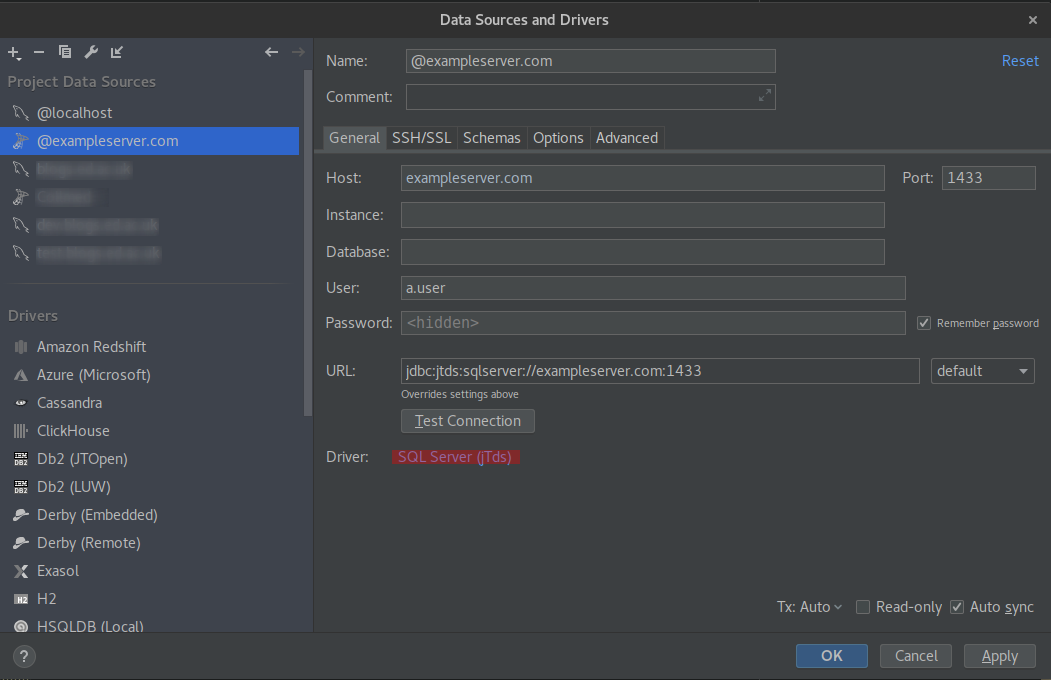Choose the Derby (Remote) driver

click(x=151, y=543)
